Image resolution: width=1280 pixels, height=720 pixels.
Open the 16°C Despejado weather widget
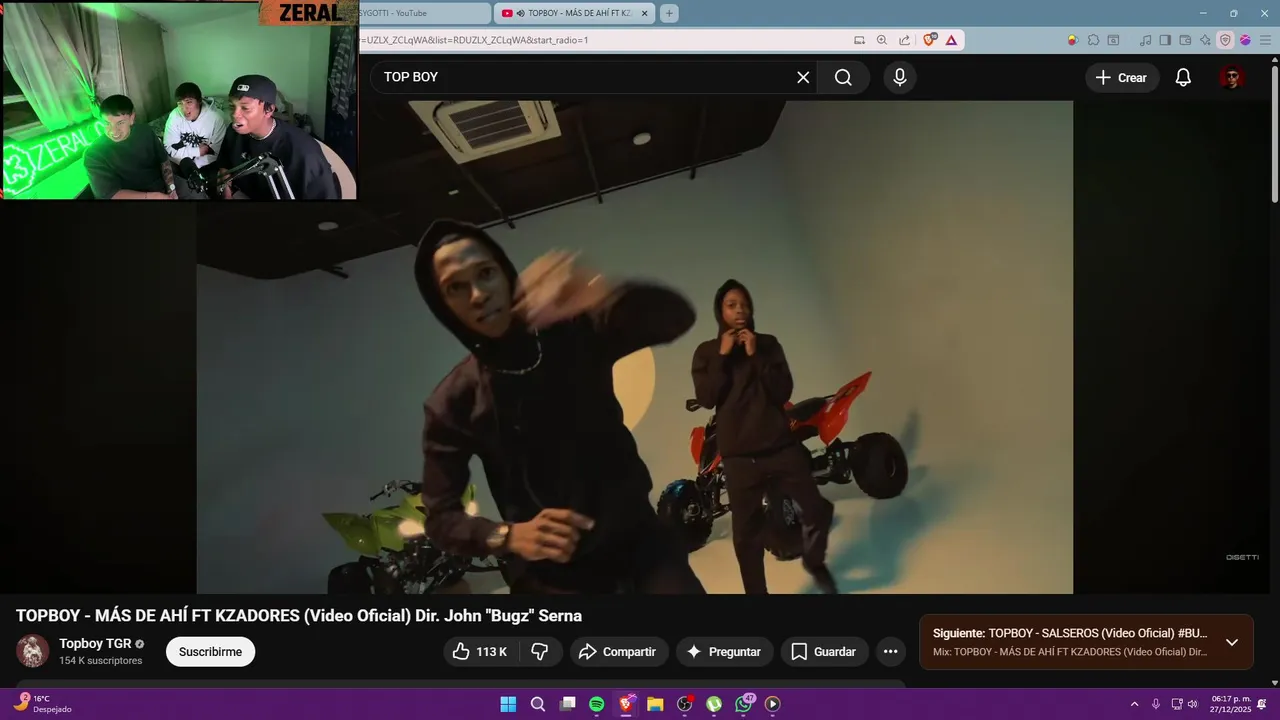[x=42, y=704]
